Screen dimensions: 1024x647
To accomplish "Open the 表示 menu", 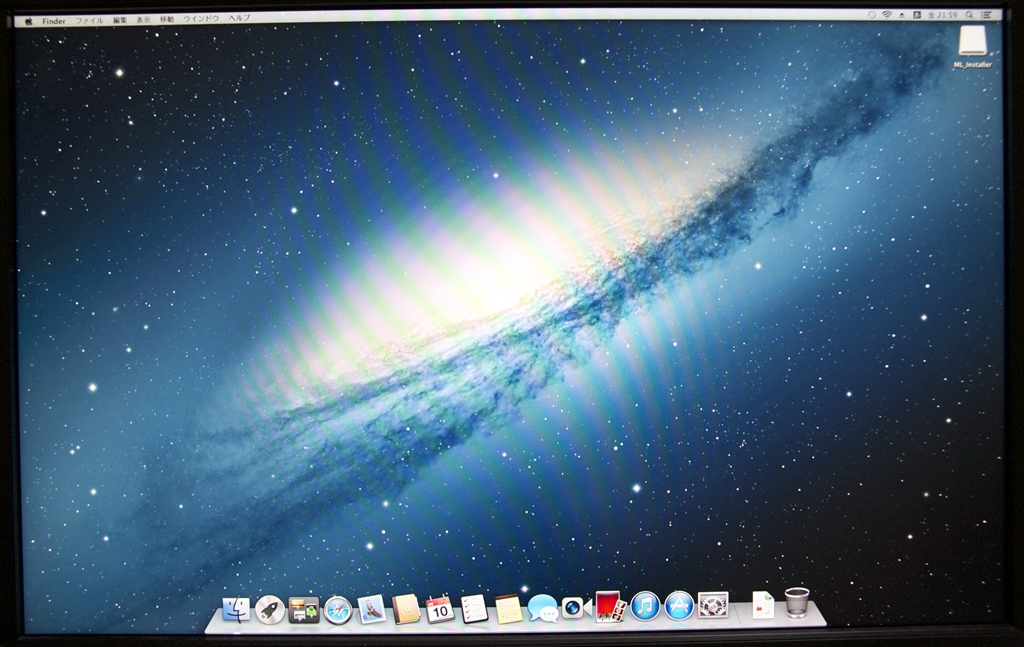I will [x=143, y=20].
